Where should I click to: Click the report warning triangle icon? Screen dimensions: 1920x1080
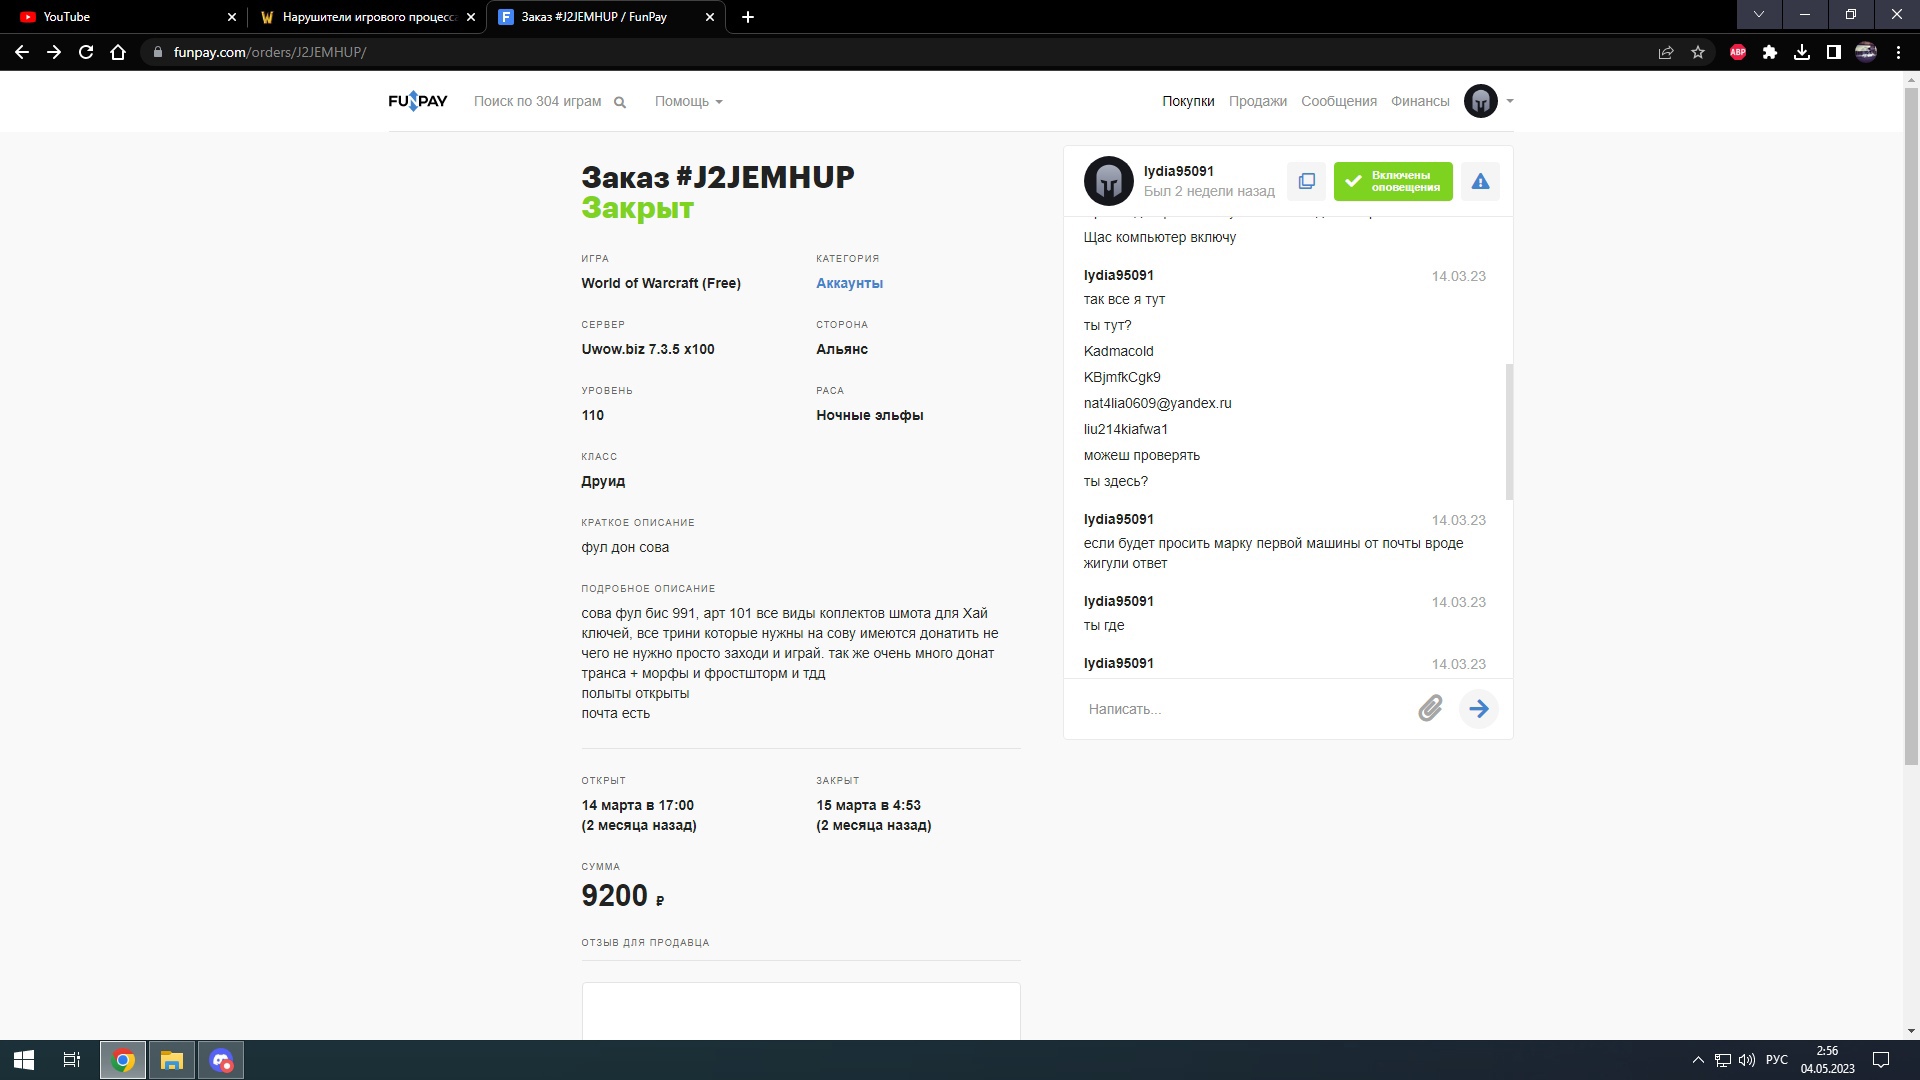click(1480, 181)
